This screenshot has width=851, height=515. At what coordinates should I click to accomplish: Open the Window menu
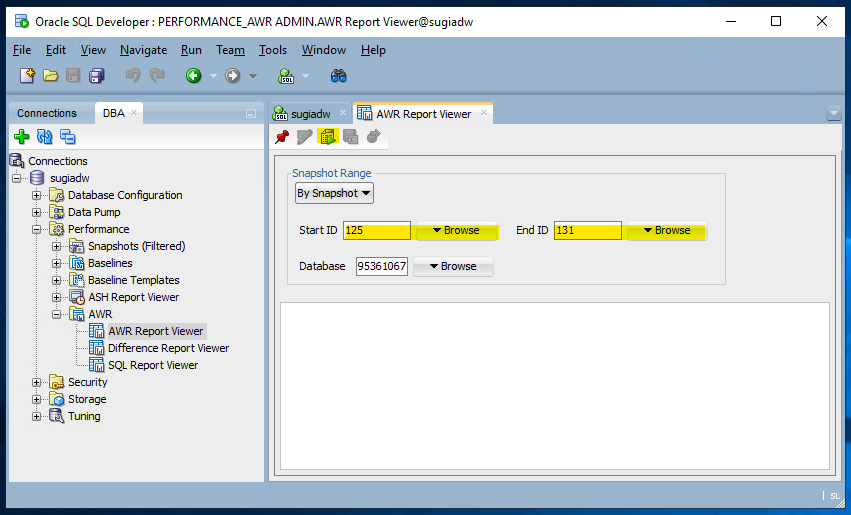point(323,50)
